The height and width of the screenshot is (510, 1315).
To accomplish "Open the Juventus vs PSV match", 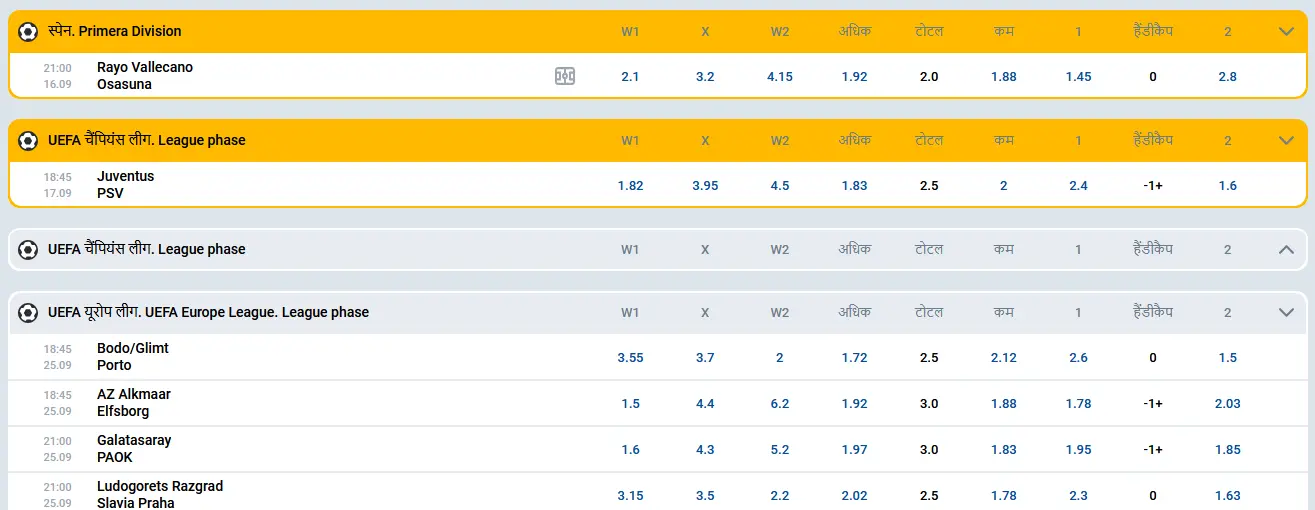I will tap(126, 185).
